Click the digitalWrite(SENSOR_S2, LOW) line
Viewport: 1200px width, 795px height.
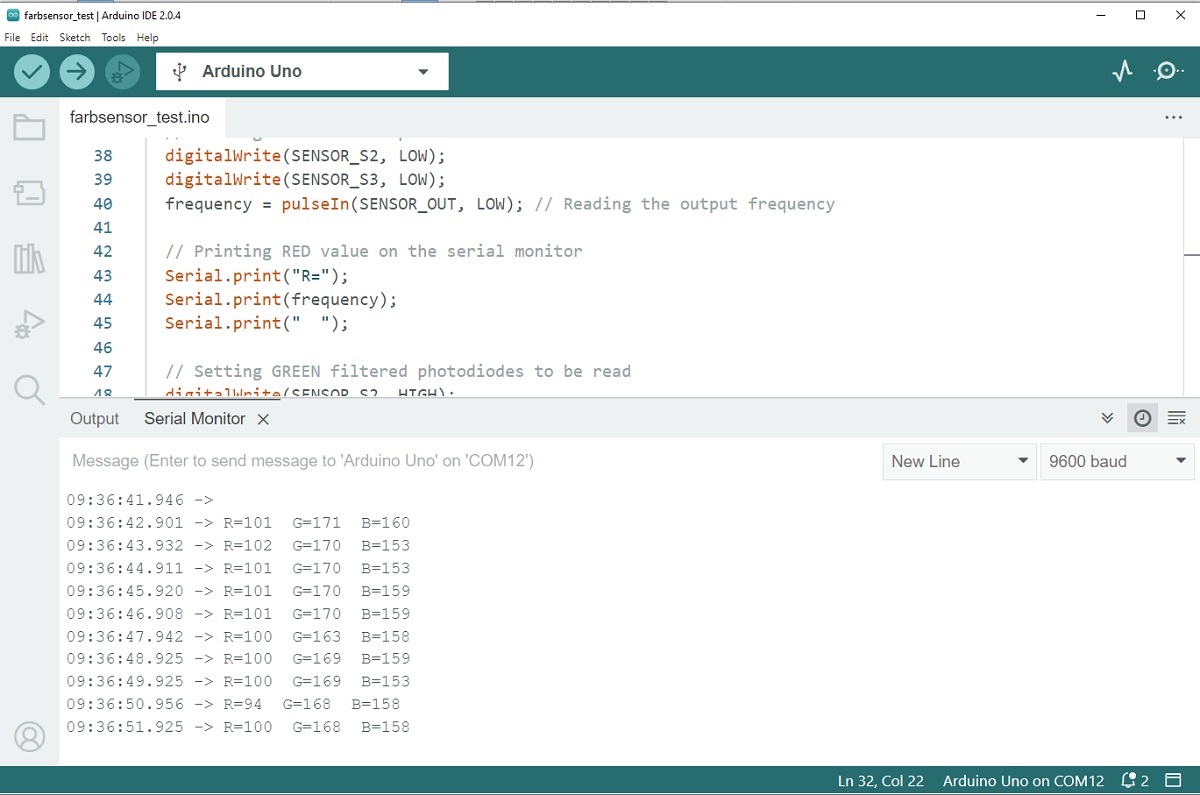tap(305, 156)
